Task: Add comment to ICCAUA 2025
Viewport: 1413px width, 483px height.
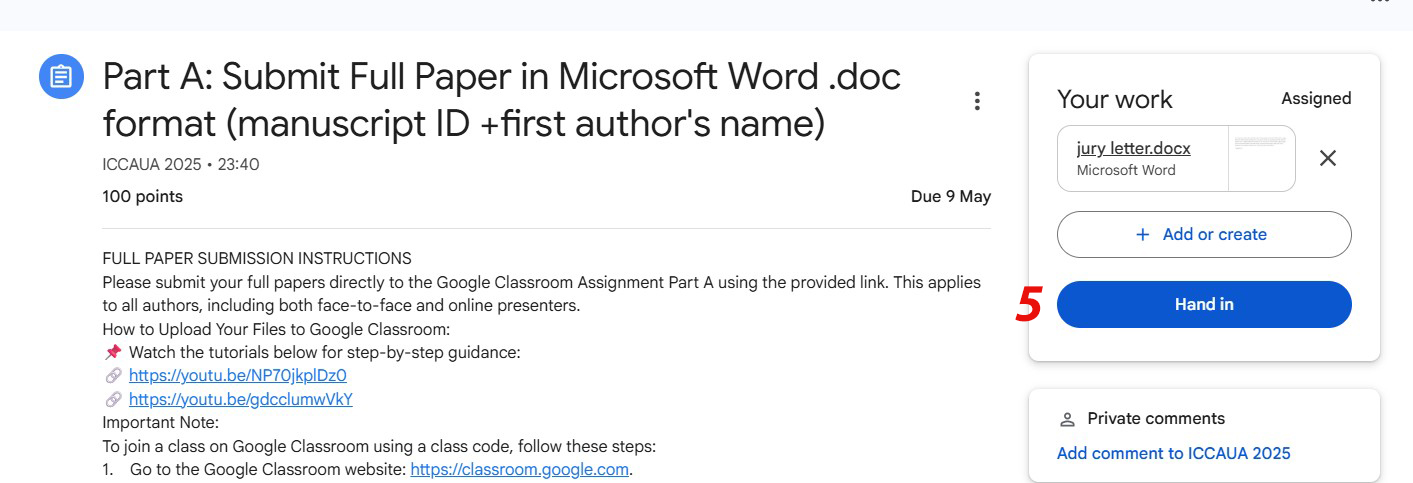Action: [x=1173, y=453]
